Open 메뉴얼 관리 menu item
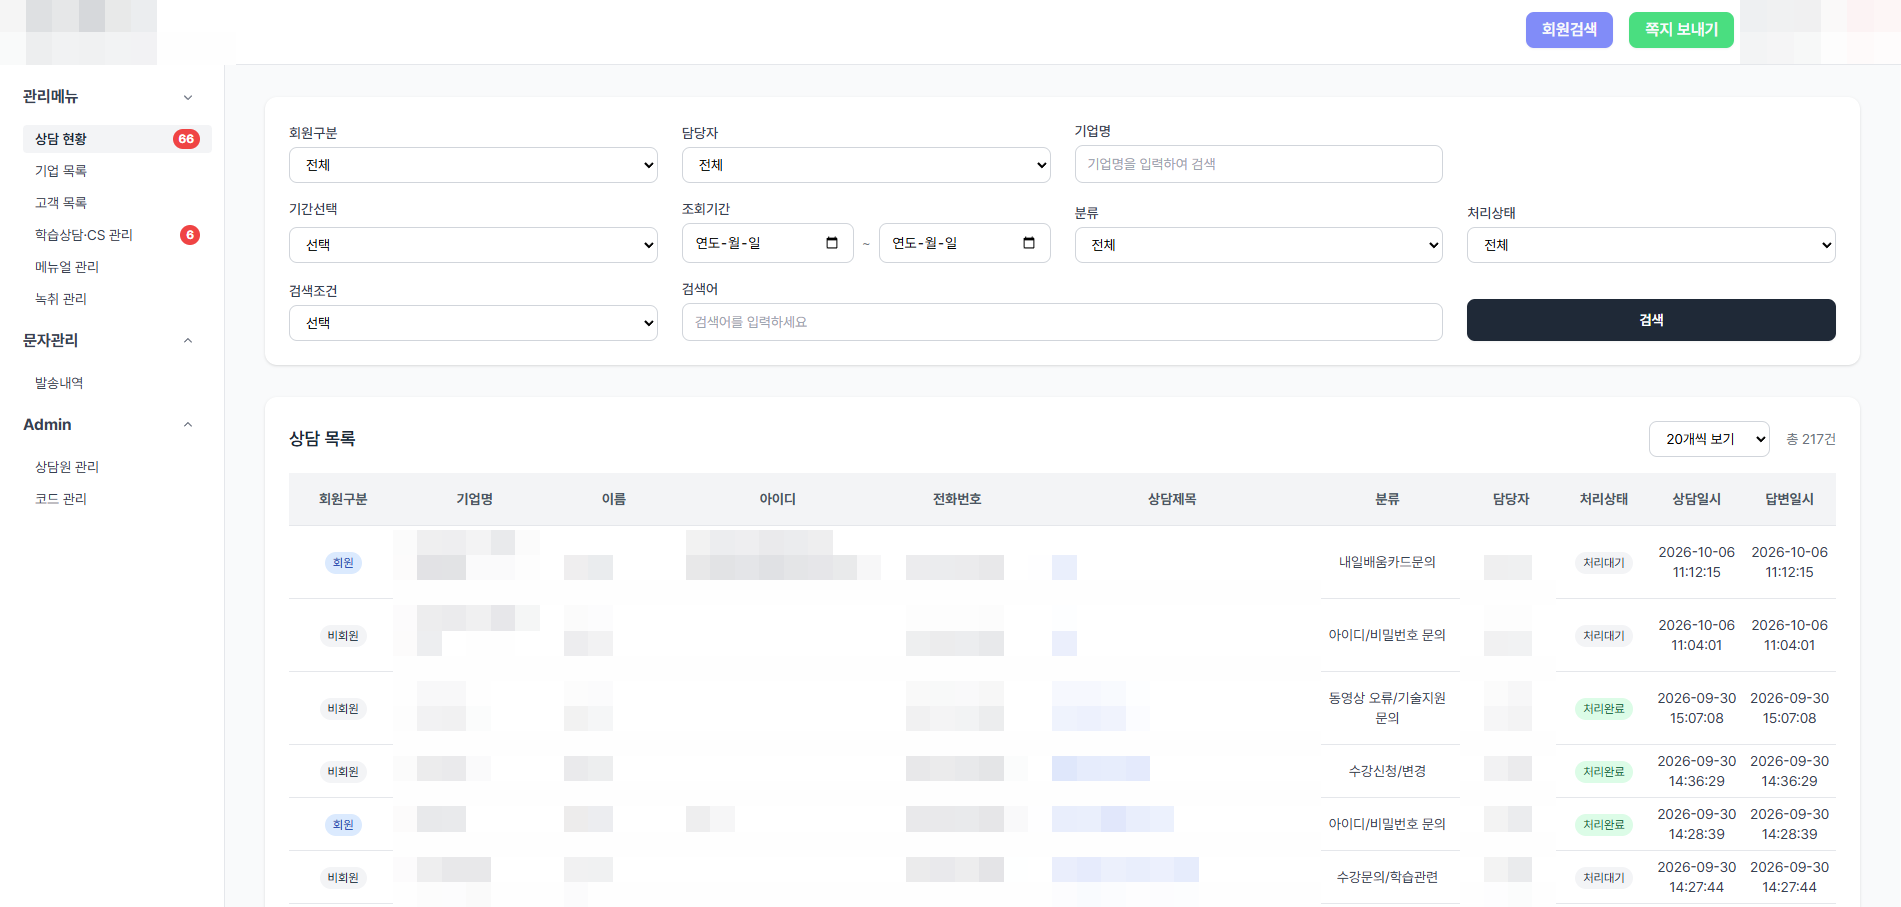 pos(67,267)
